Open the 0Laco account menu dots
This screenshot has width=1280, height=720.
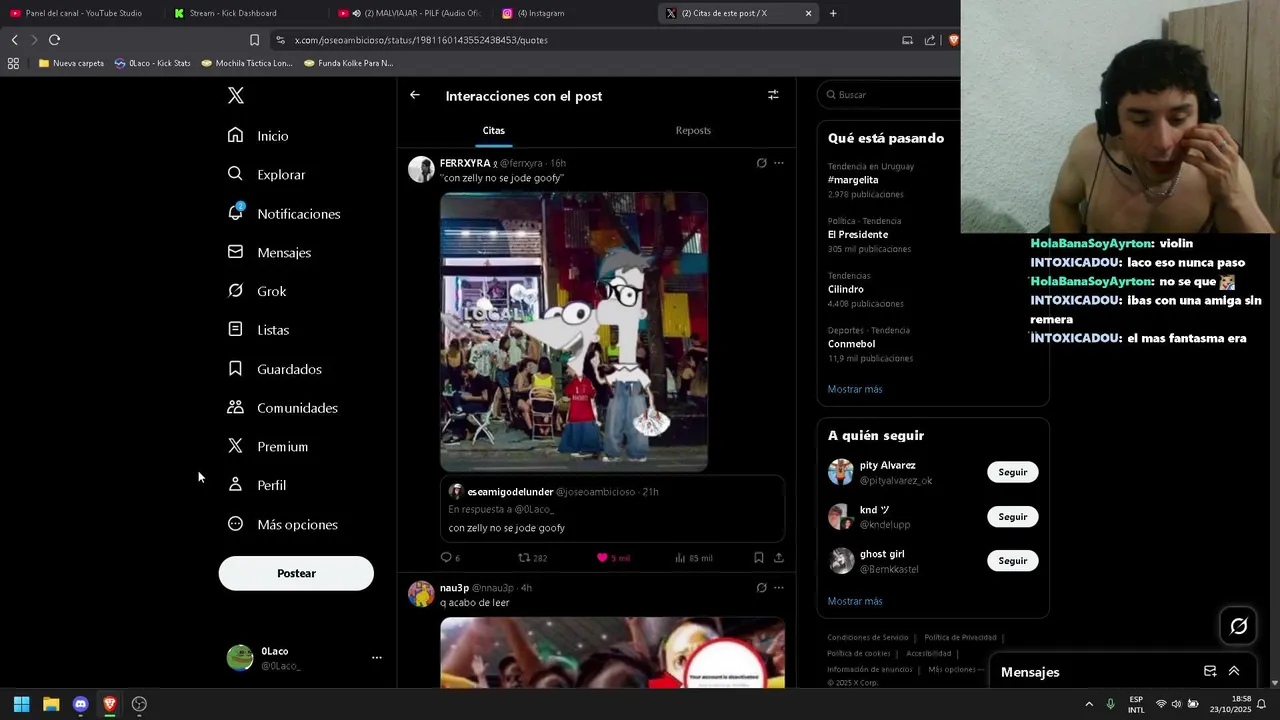coord(377,658)
